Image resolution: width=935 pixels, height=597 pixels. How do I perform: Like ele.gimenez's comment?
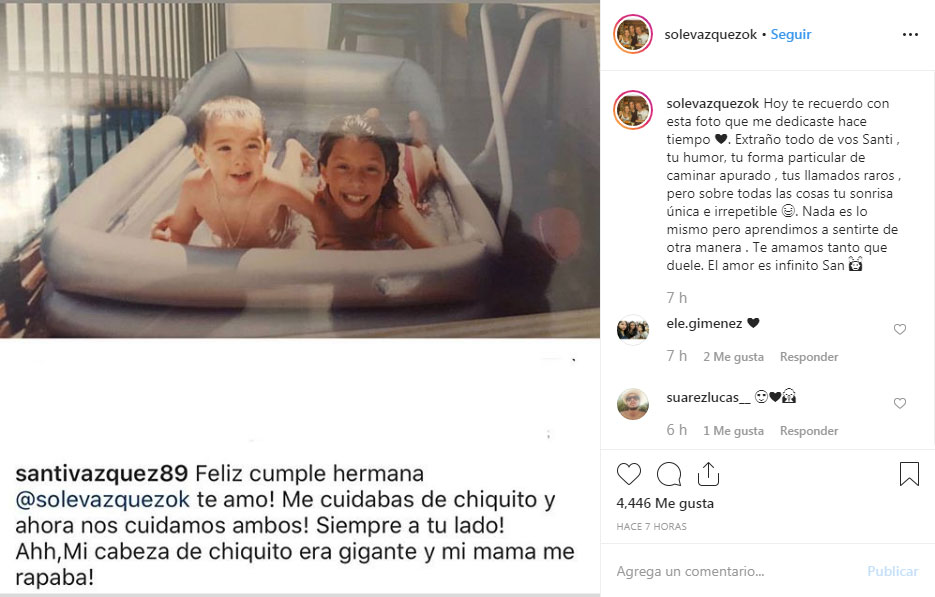coord(900,329)
